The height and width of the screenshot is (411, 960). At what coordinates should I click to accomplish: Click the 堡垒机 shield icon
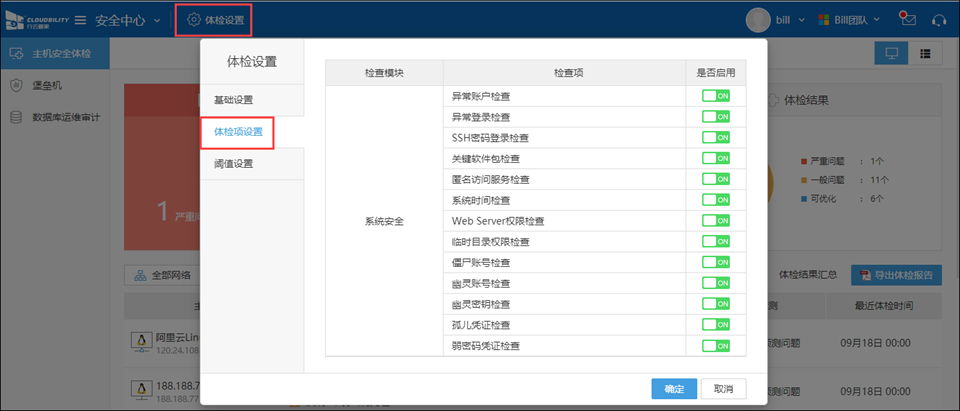click(17, 86)
